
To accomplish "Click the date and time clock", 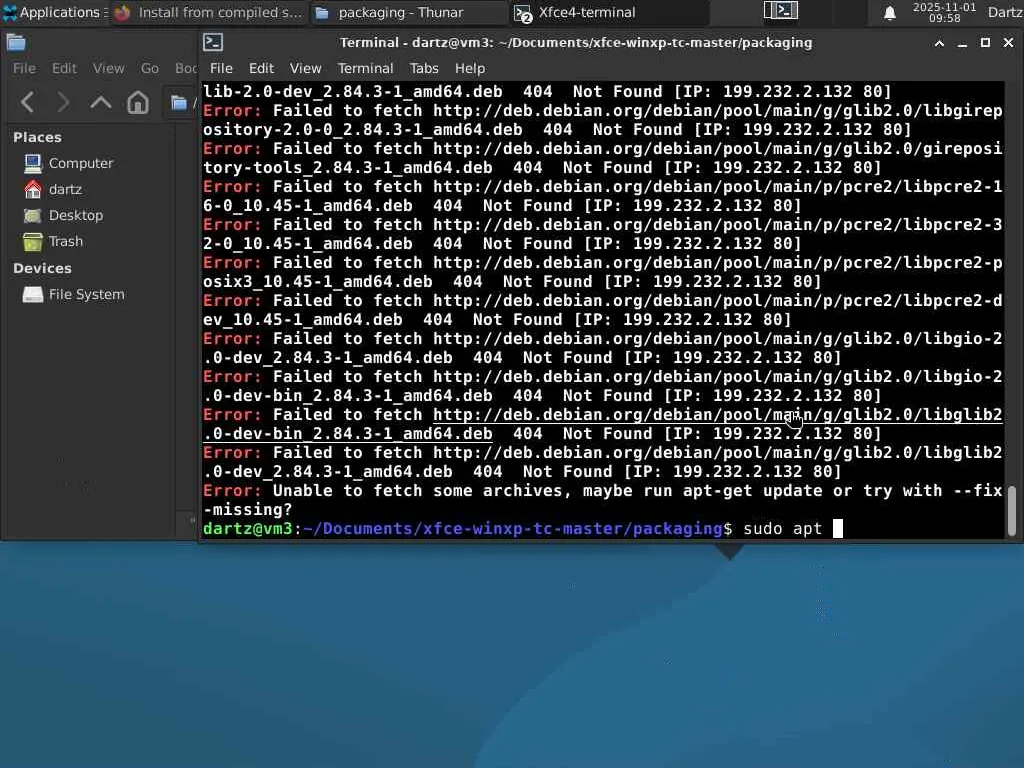I will (x=944, y=12).
